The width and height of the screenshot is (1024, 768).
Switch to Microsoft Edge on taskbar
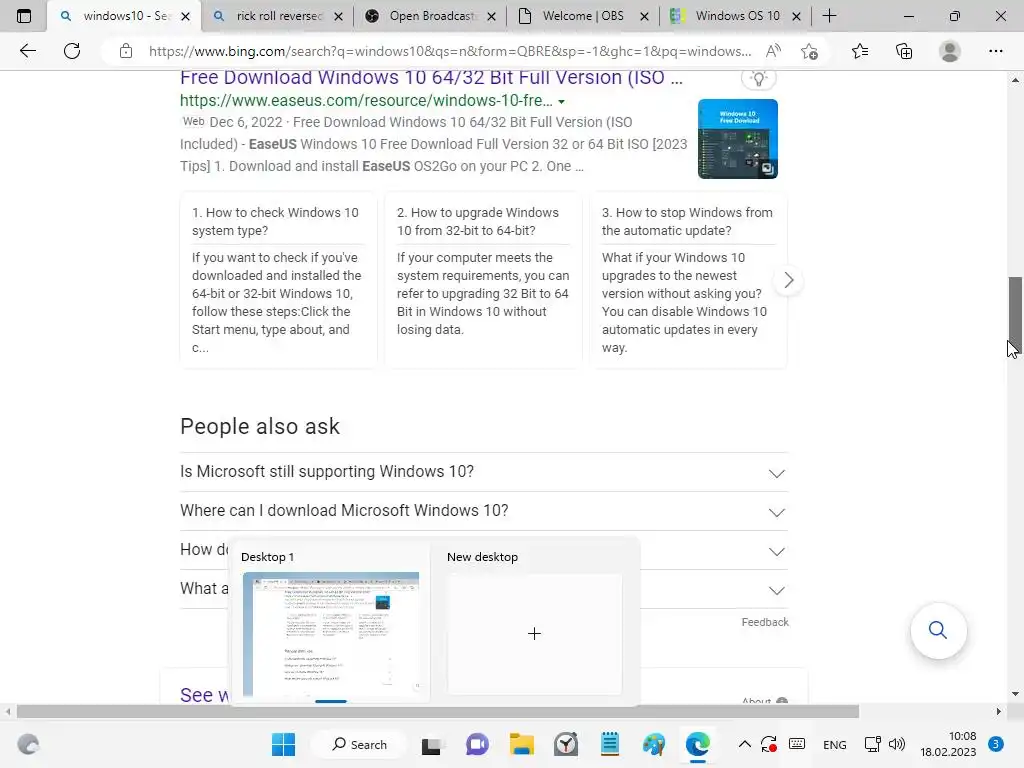(697, 744)
